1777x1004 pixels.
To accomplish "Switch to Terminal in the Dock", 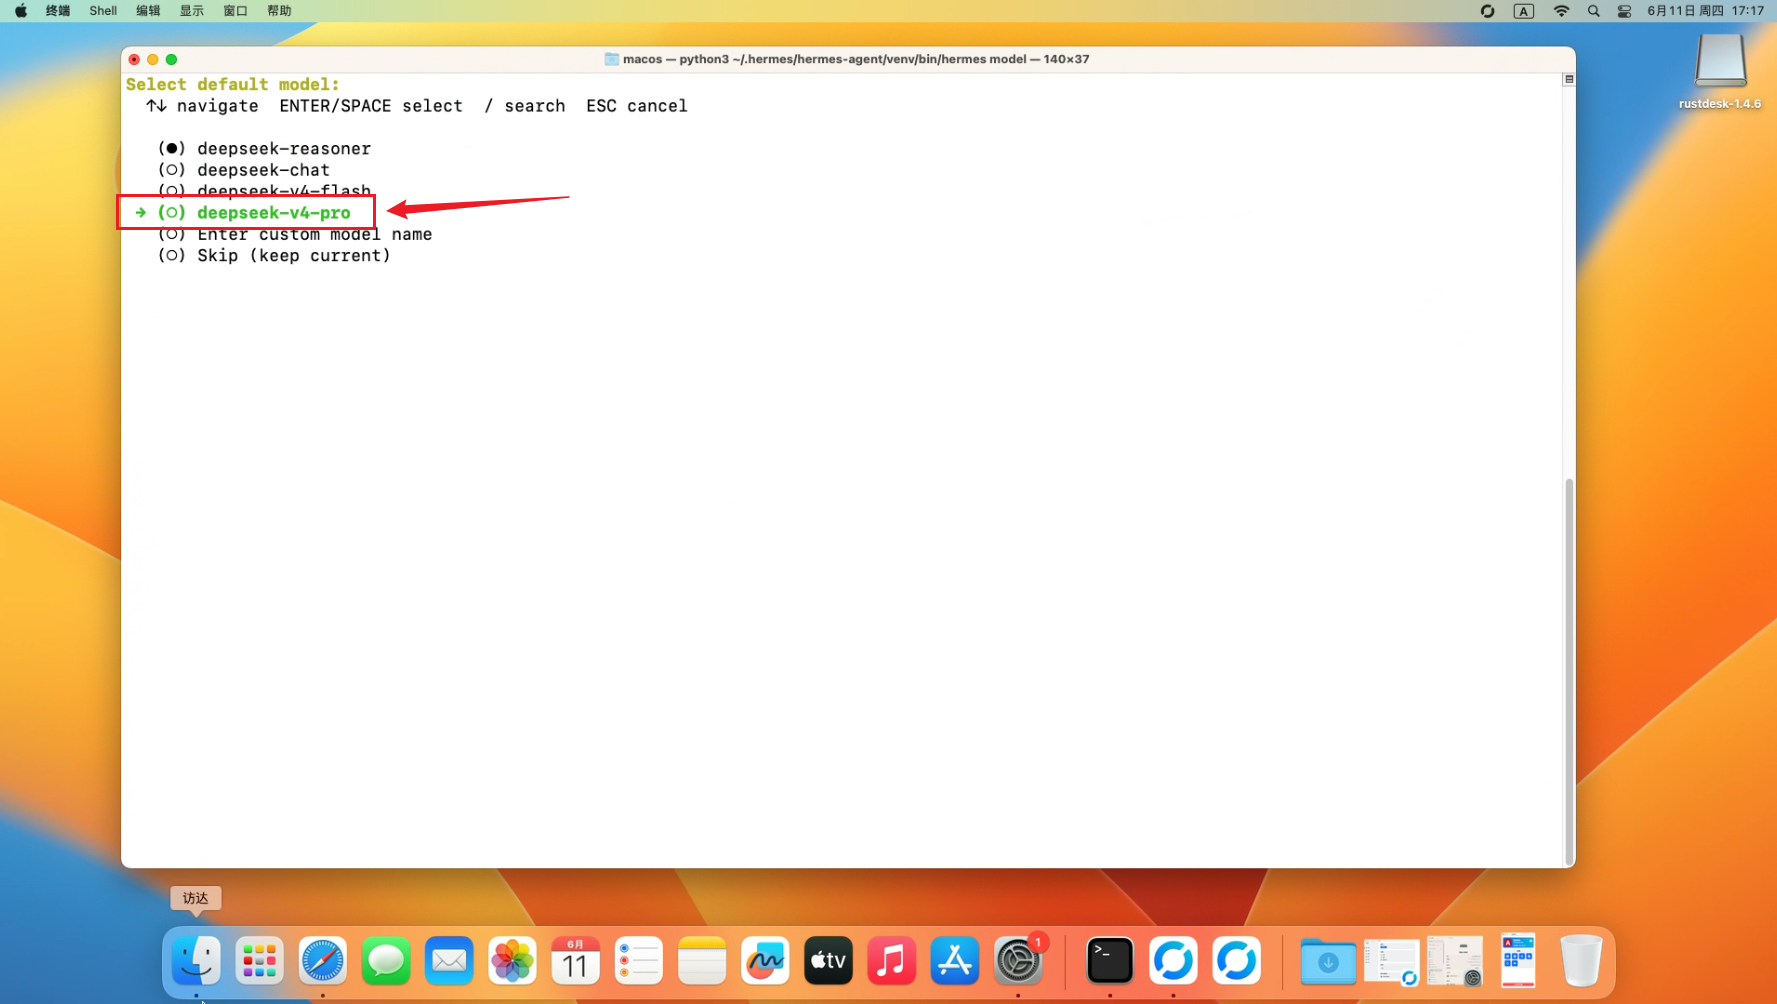I will click(x=1110, y=961).
